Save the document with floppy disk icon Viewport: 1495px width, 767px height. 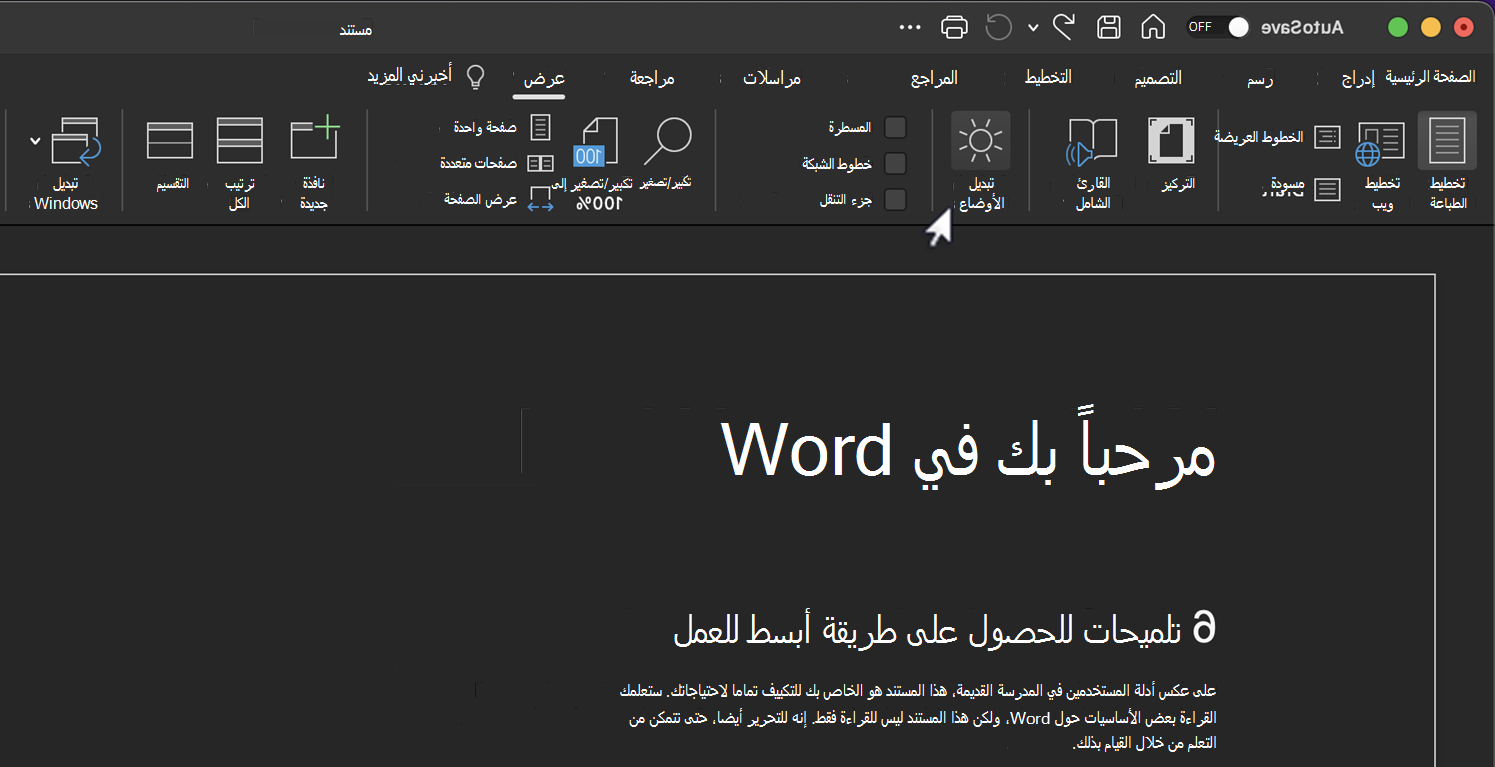[x=1108, y=27]
